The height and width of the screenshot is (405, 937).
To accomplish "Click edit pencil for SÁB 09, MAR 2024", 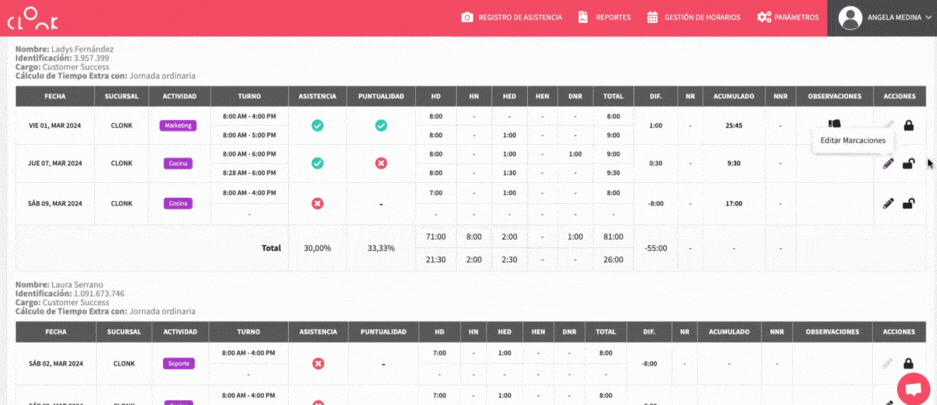I will tap(888, 203).
